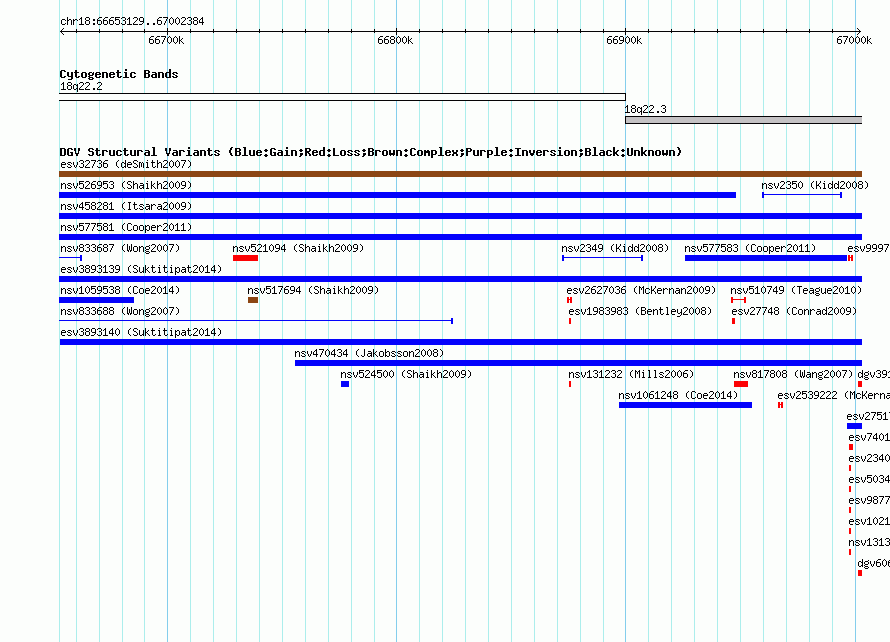Select the 18q22.2 cytogenetic band bar
The height and width of the screenshot is (642, 890).
pyautogui.click(x=342, y=97)
